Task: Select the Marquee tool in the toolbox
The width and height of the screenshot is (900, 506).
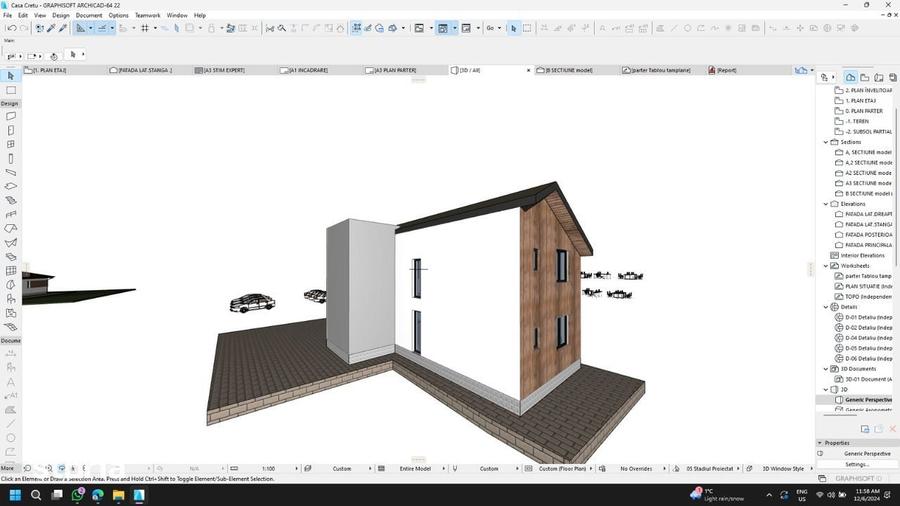Action: [11, 90]
